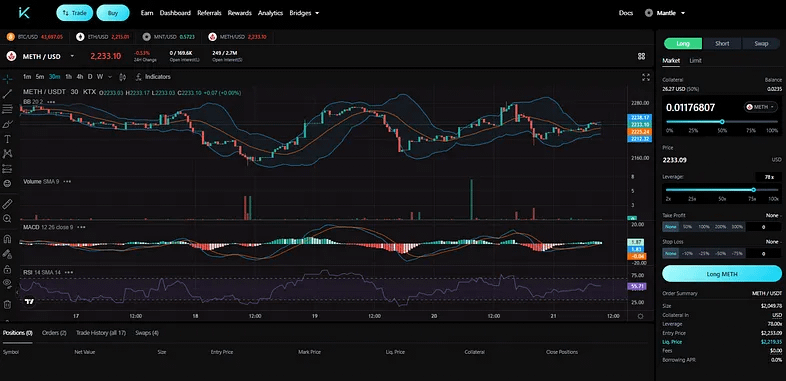Open the Fibonacci retracement tool group

pos(8,109)
